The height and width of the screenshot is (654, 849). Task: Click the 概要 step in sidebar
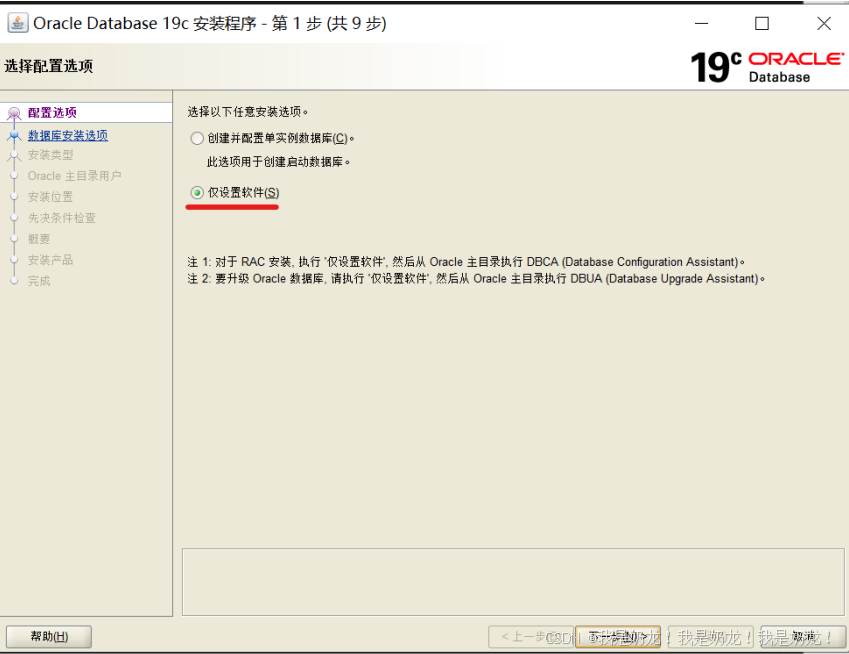39,239
